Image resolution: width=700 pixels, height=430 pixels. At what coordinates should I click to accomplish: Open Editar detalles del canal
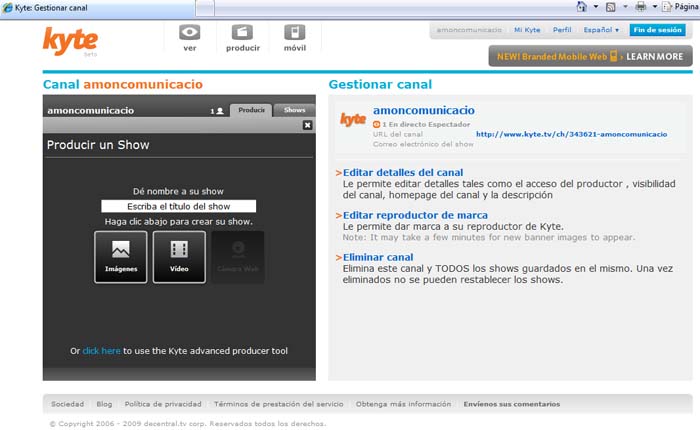(403, 172)
